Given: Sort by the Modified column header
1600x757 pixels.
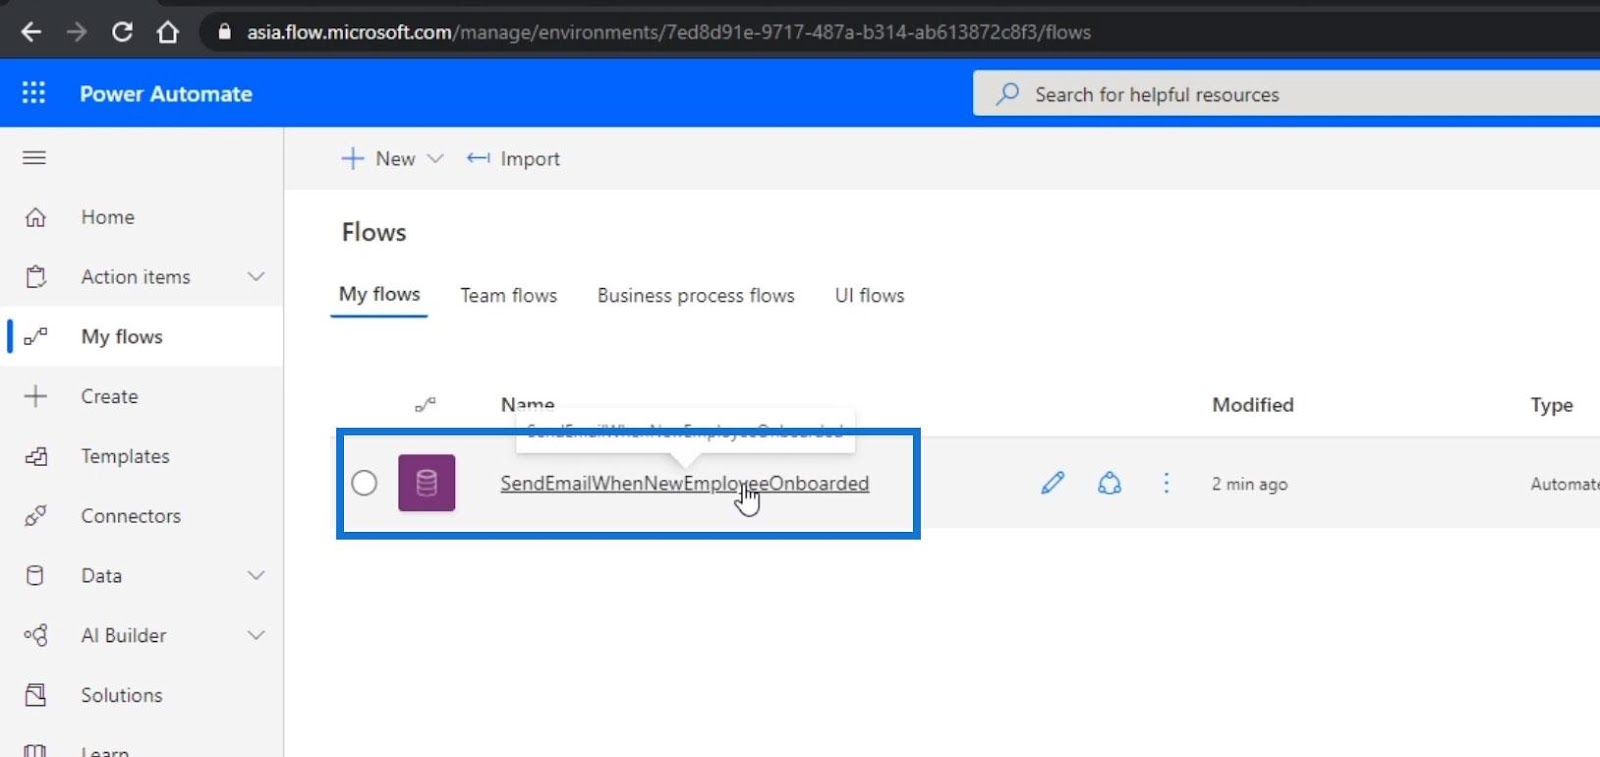Looking at the screenshot, I should [1253, 405].
